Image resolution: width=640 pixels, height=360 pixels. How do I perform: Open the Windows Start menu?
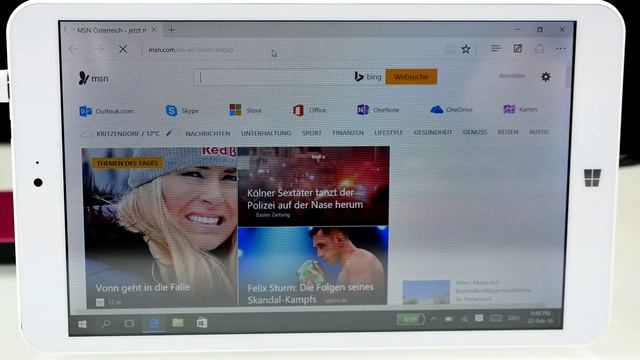pos(82,324)
